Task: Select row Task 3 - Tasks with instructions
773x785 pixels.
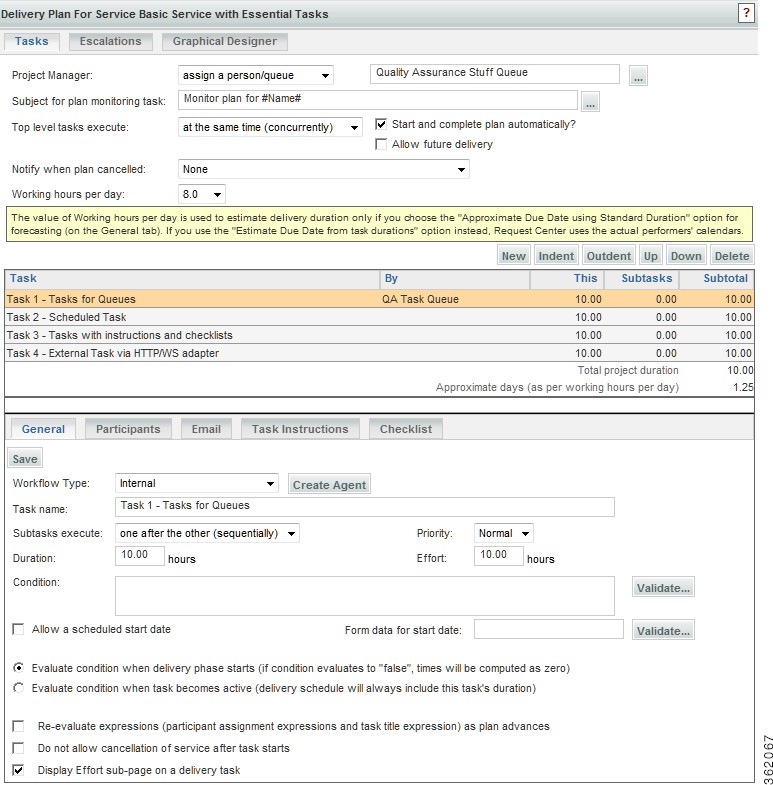Action: (379, 335)
